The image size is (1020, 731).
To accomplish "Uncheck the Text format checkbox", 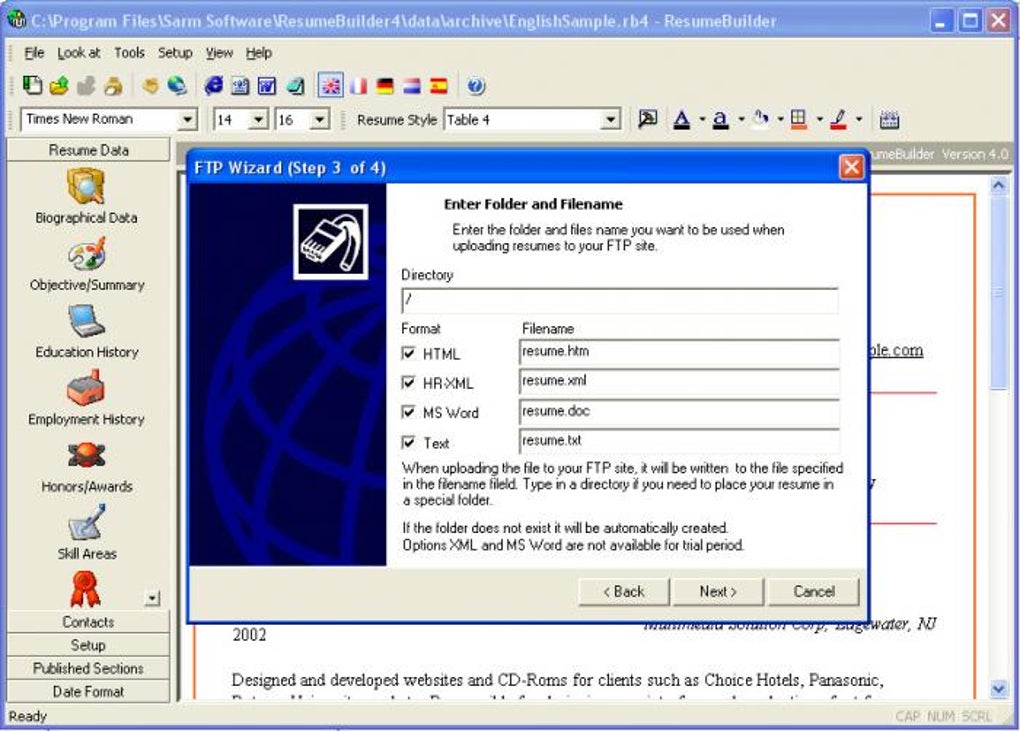I will 409,442.
